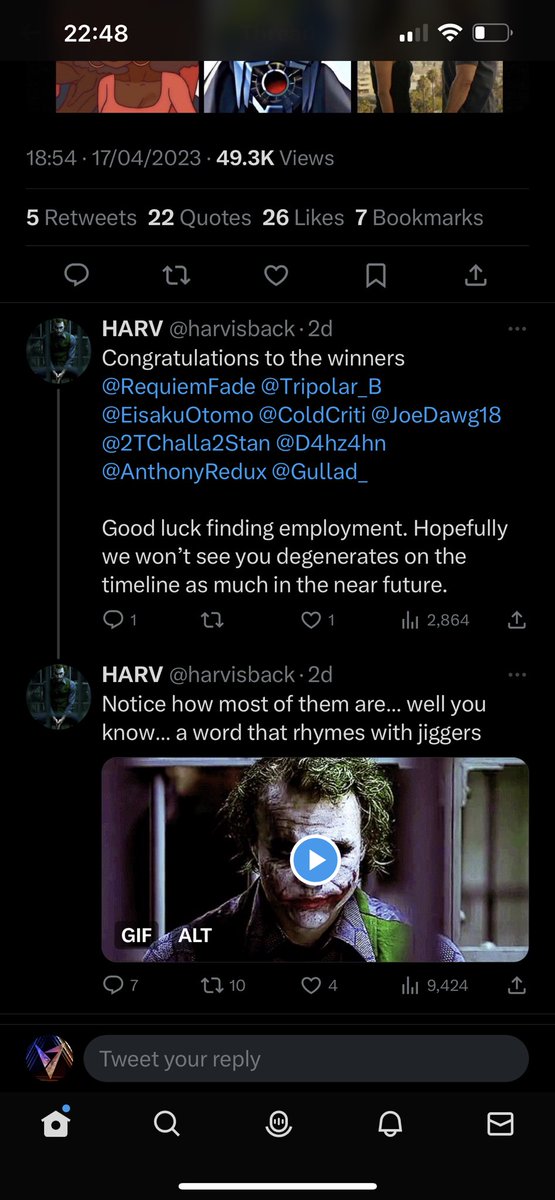Share the main tweet via share icon
555x1200 pixels.
click(476, 275)
